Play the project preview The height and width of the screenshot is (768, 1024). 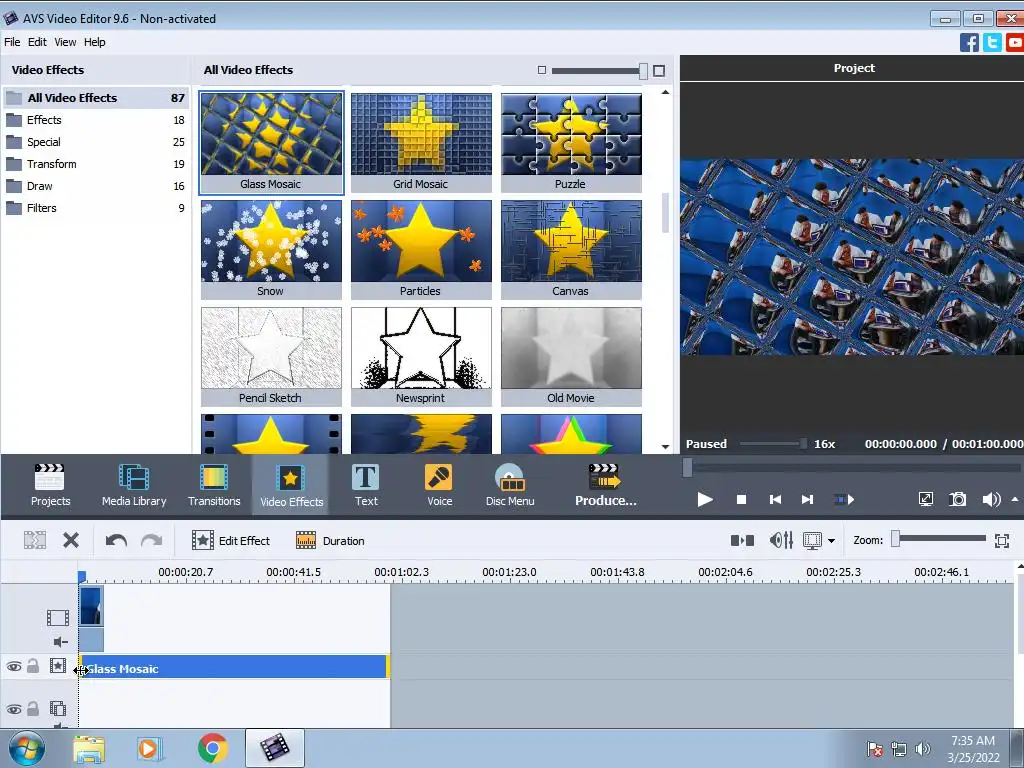pos(705,500)
